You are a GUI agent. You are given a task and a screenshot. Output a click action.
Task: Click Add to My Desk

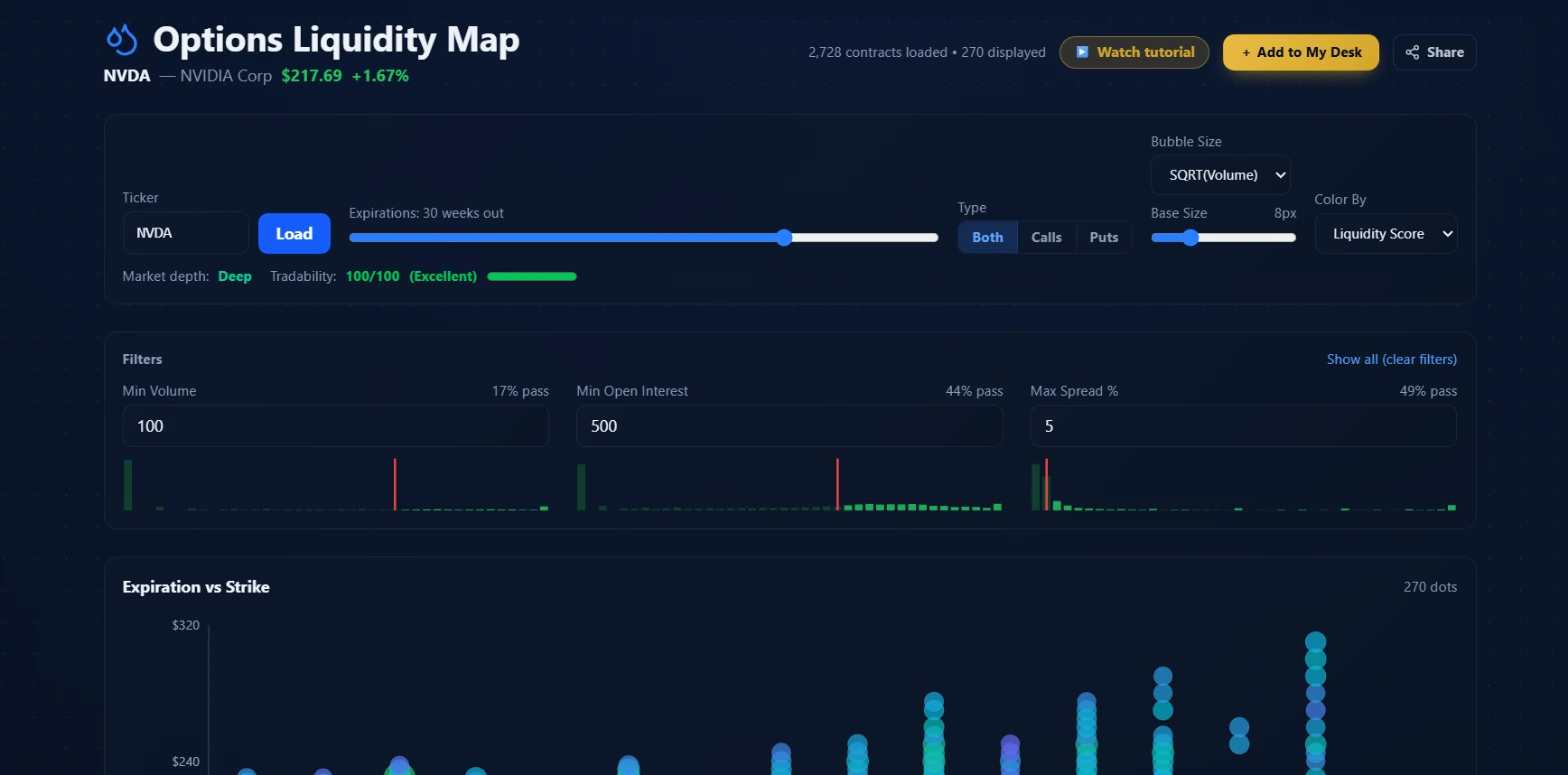pos(1301,52)
